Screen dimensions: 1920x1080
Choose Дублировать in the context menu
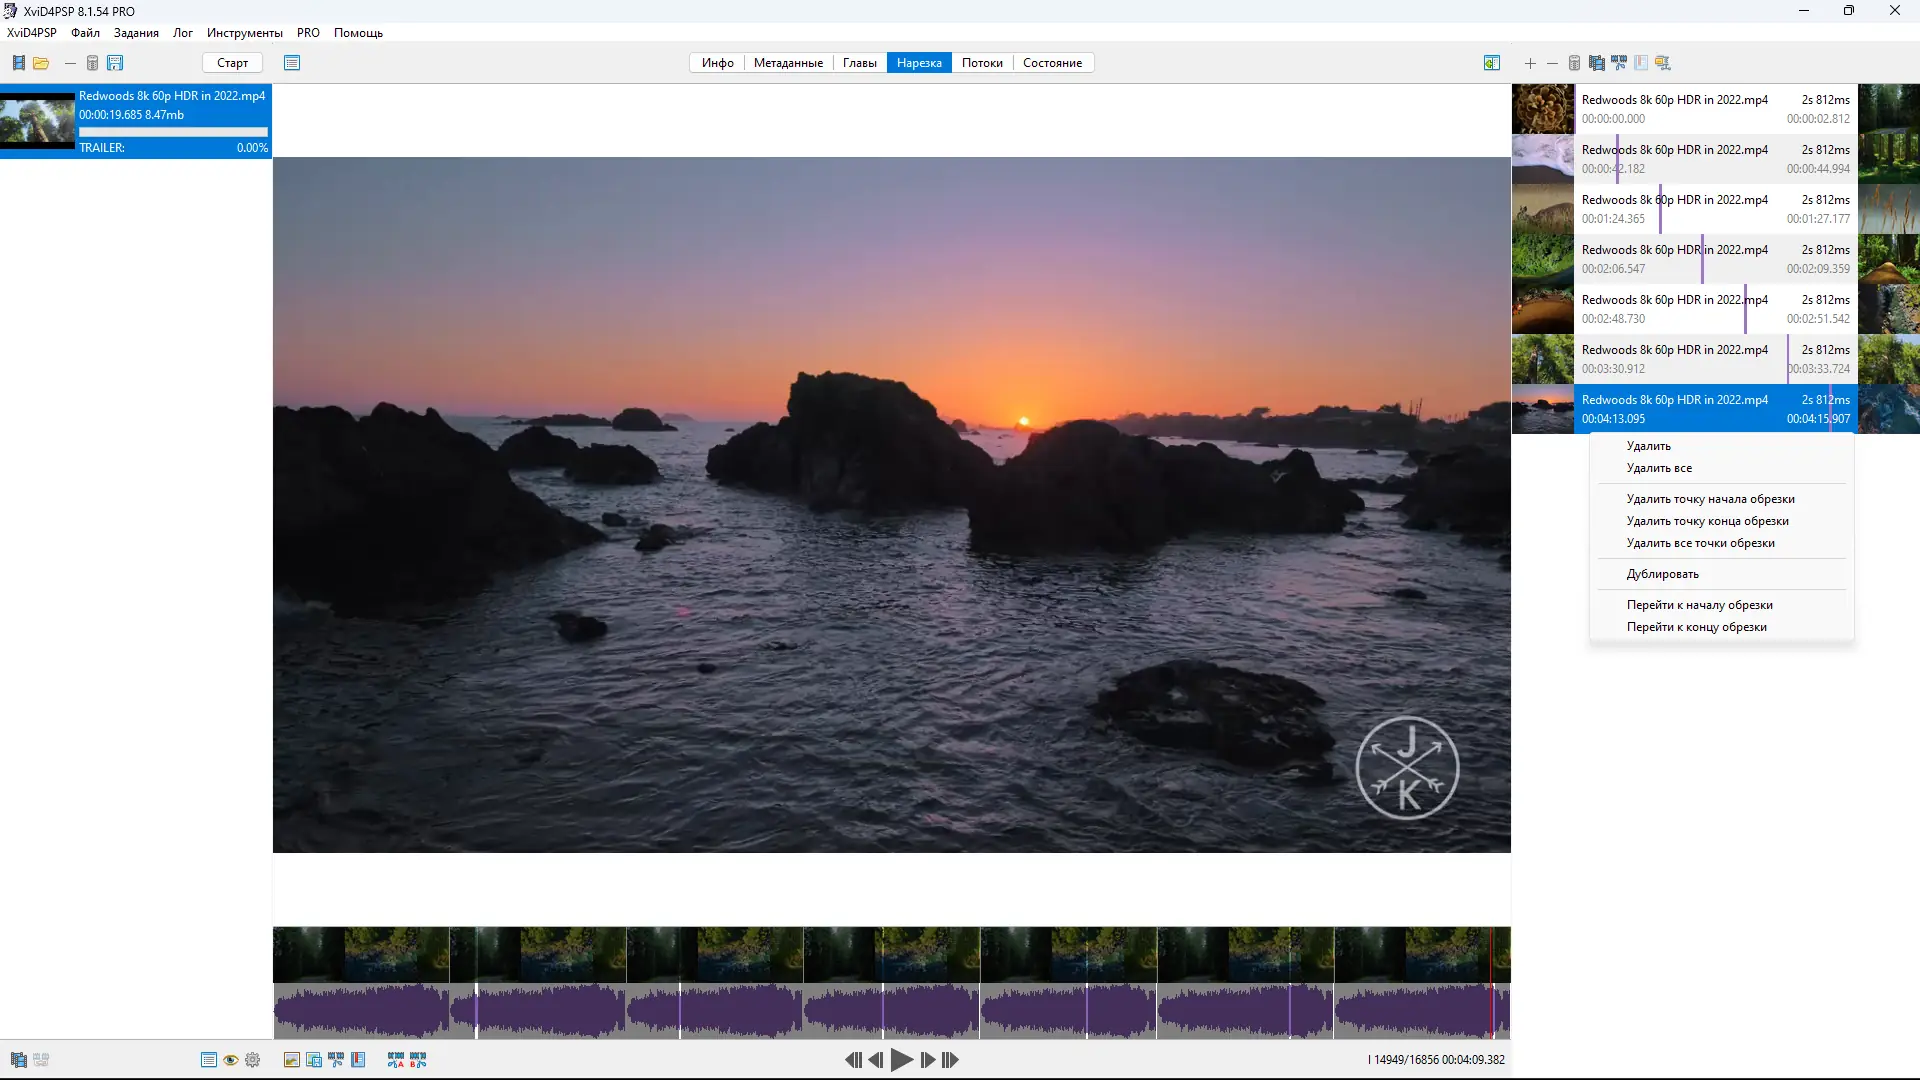(x=1662, y=573)
